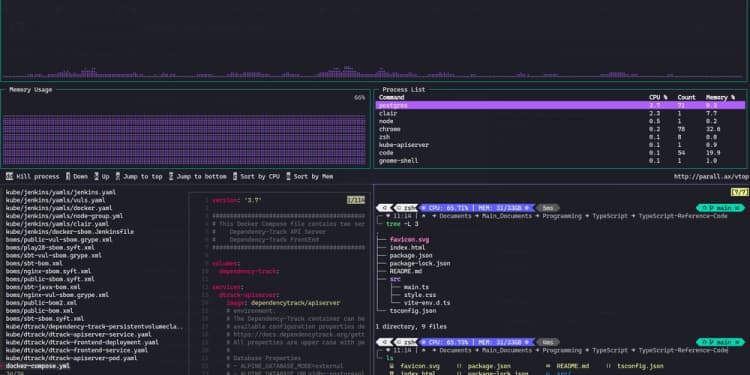Screen dimensions: 750x375
Task: Click the dependencytrack/apiserver image line
Action: coord(283,303)
